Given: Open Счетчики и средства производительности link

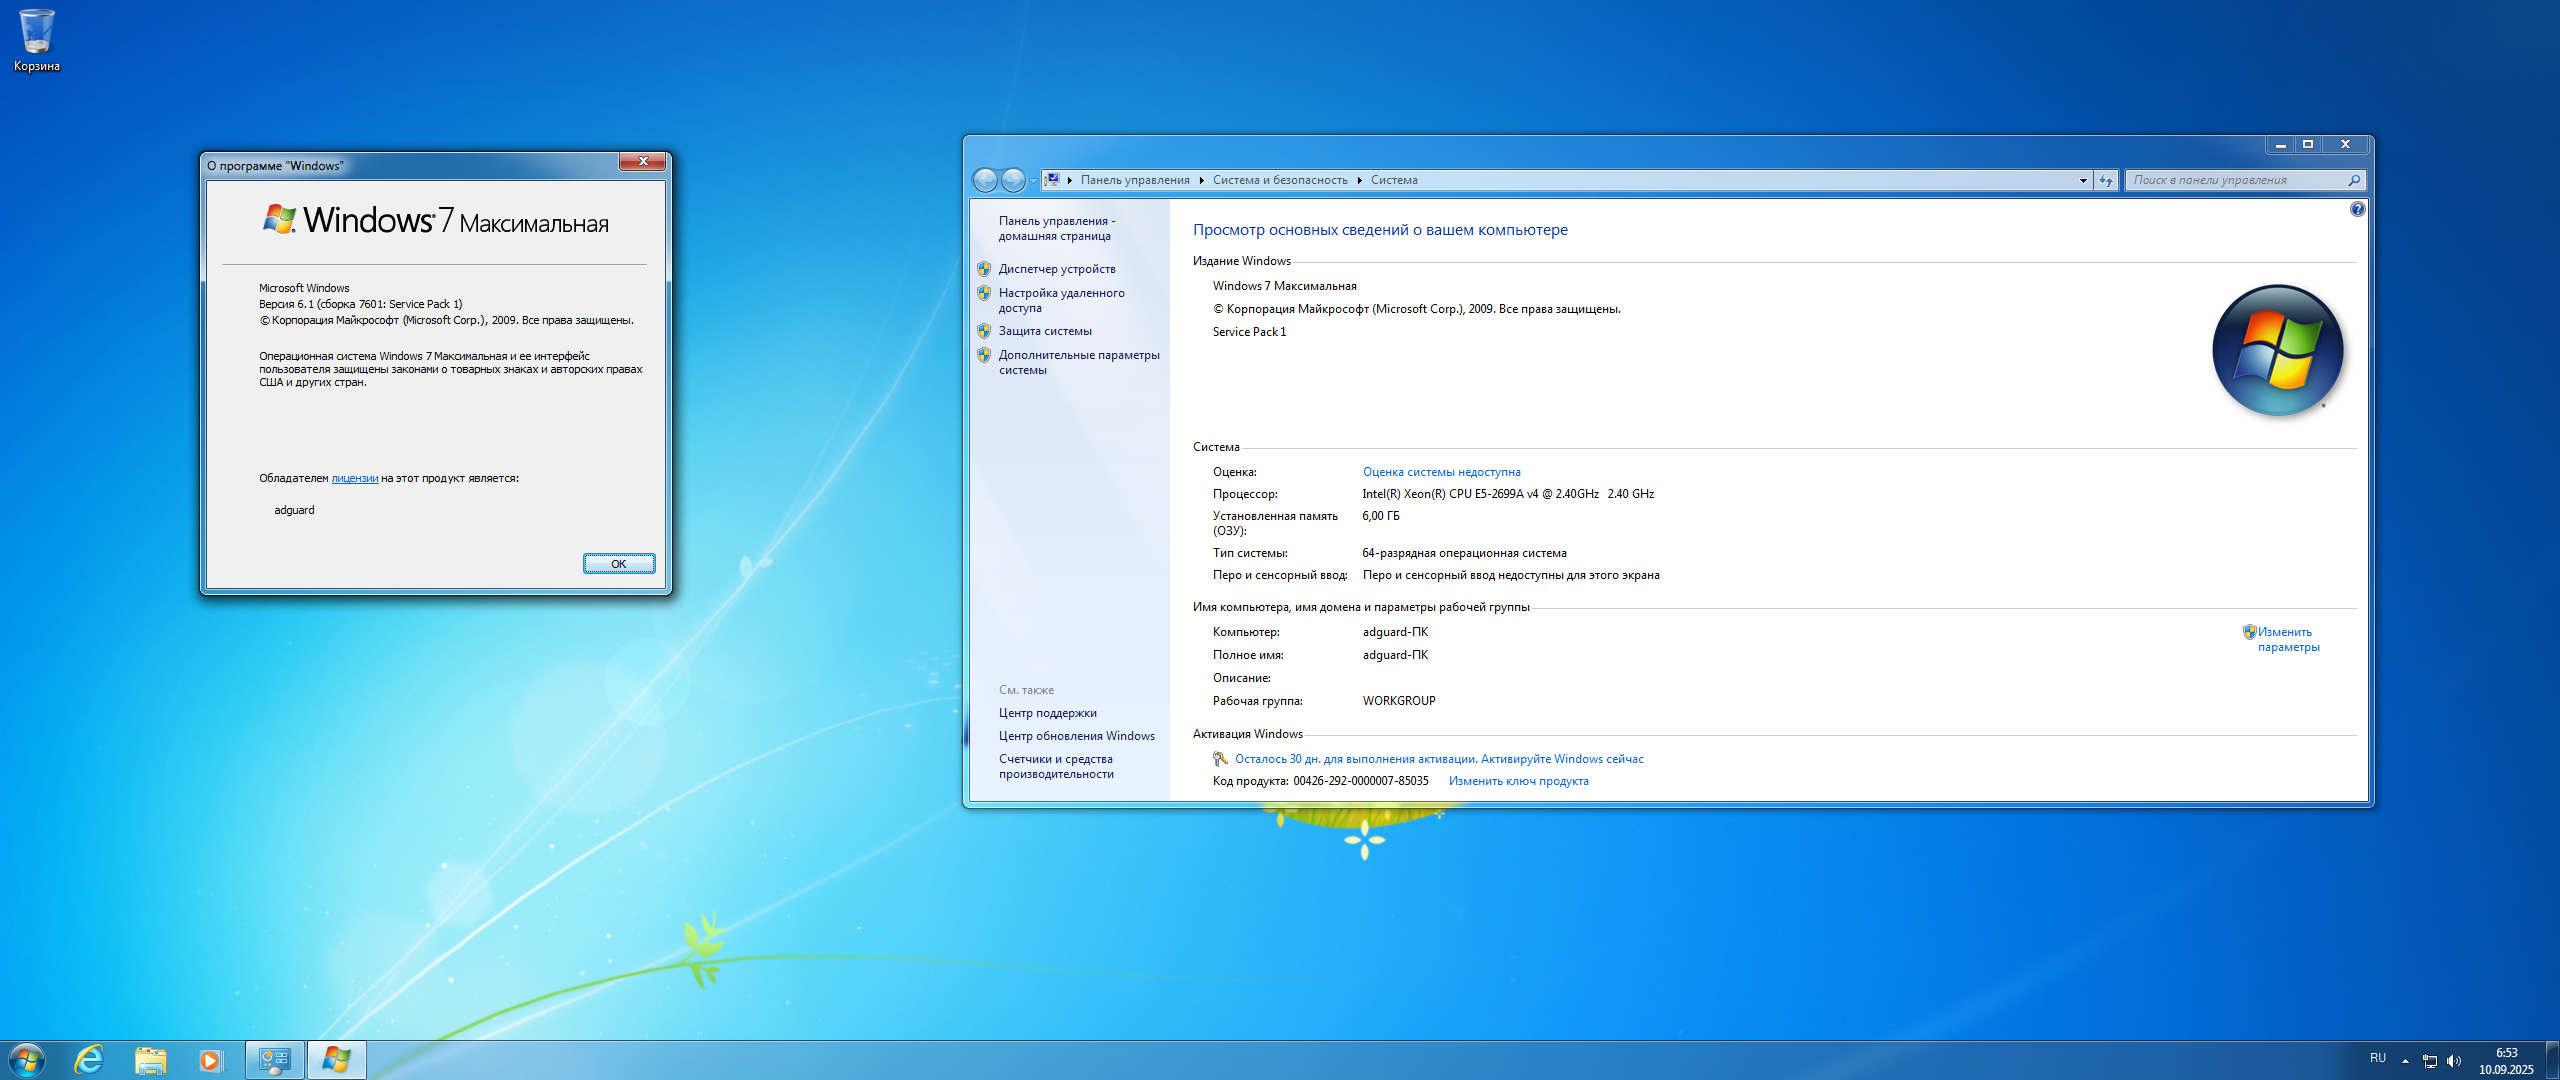Looking at the screenshot, I should 1056,766.
